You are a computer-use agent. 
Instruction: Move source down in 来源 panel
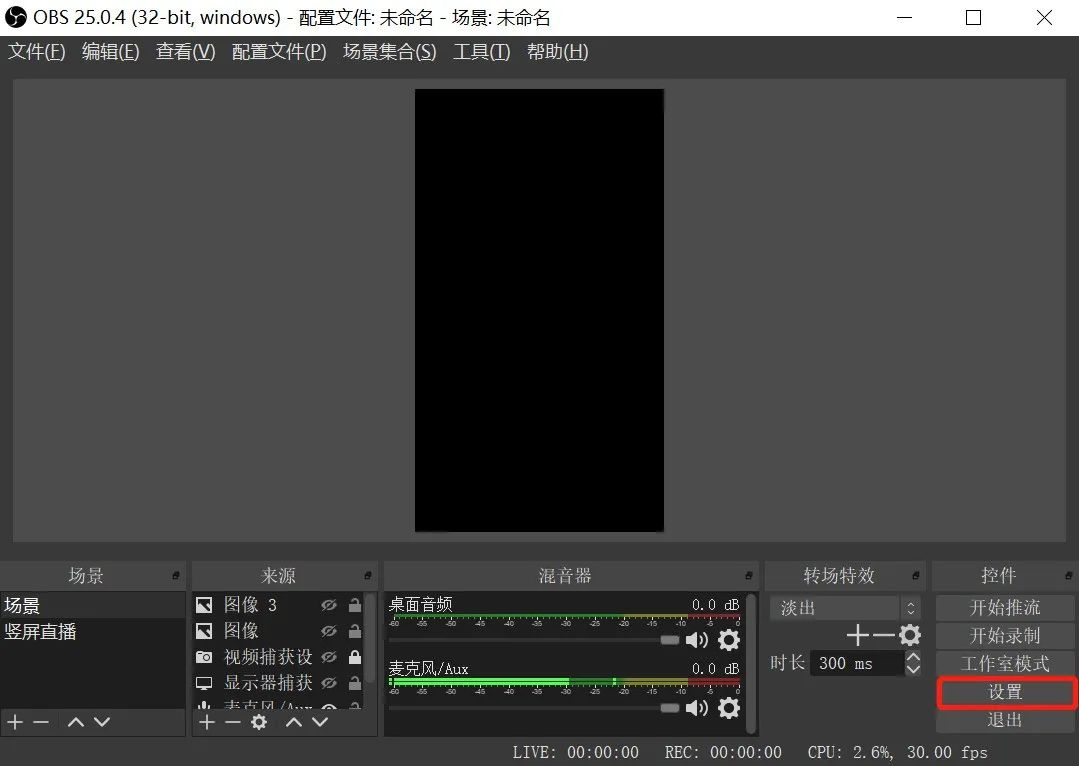320,722
